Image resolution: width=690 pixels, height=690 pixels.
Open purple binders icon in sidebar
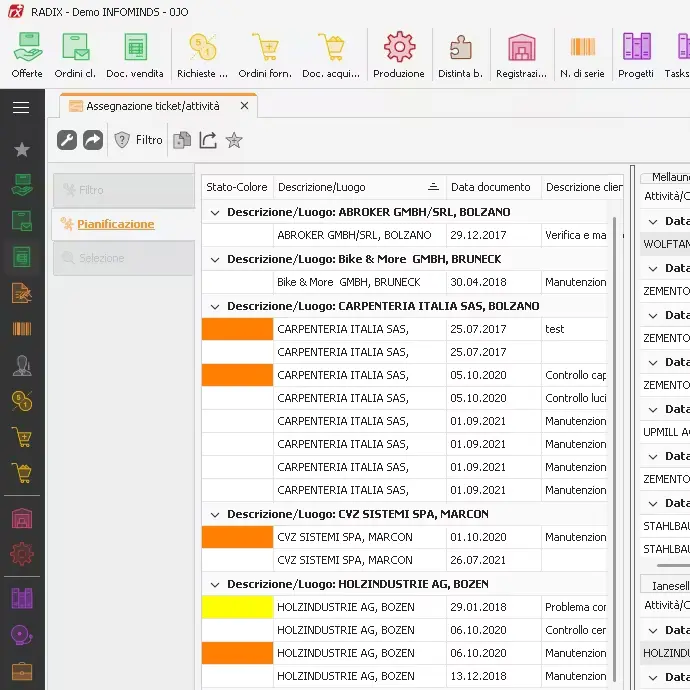point(22,598)
